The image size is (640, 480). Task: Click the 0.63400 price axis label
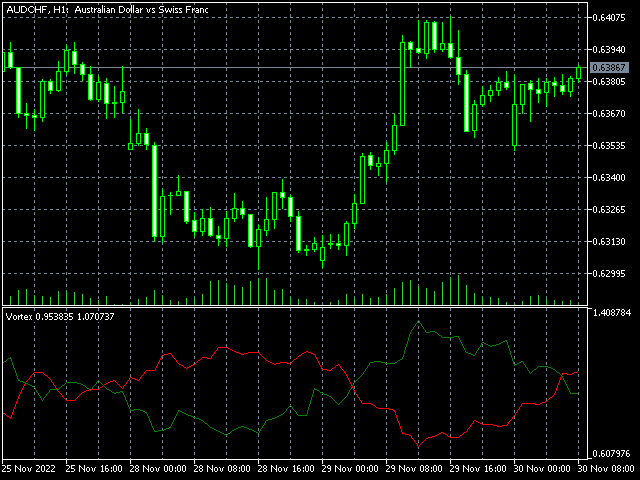click(x=609, y=178)
